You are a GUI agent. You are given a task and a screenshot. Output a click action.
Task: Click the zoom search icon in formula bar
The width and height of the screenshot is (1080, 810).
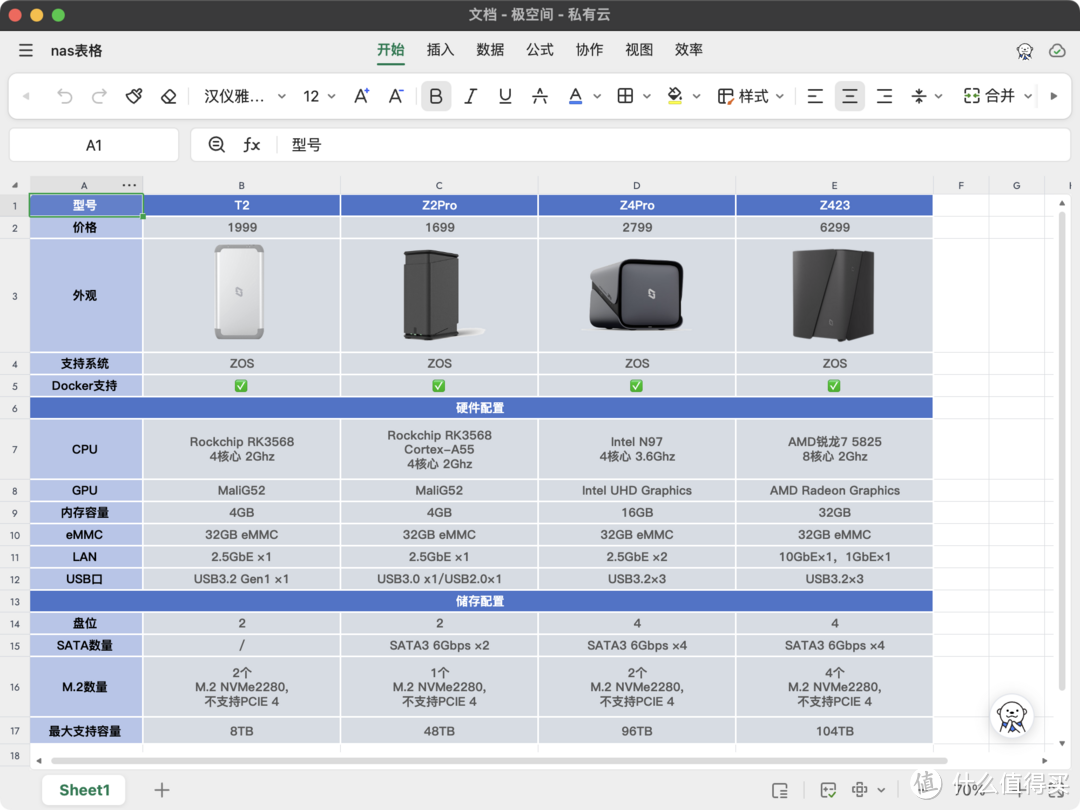pyautogui.click(x=216, y=145)
